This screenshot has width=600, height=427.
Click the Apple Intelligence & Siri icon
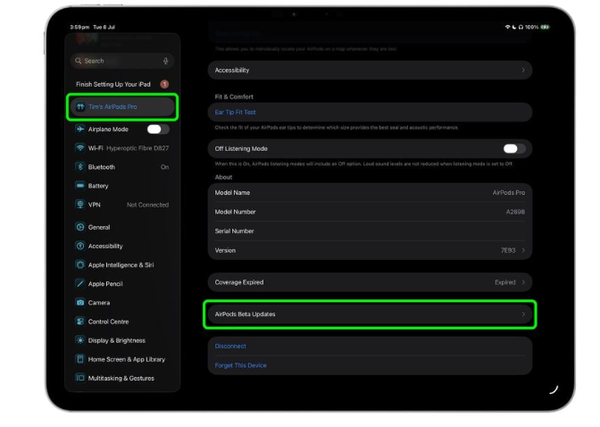tap(80, 265)
